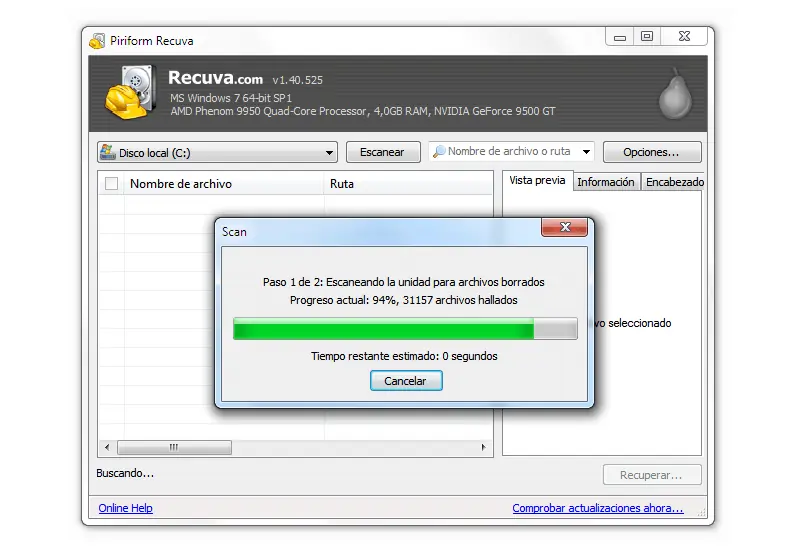The width and height of the screenshot is (800, 550).
Task: Sort by the Ruta column header
Action: coord(408,184)
